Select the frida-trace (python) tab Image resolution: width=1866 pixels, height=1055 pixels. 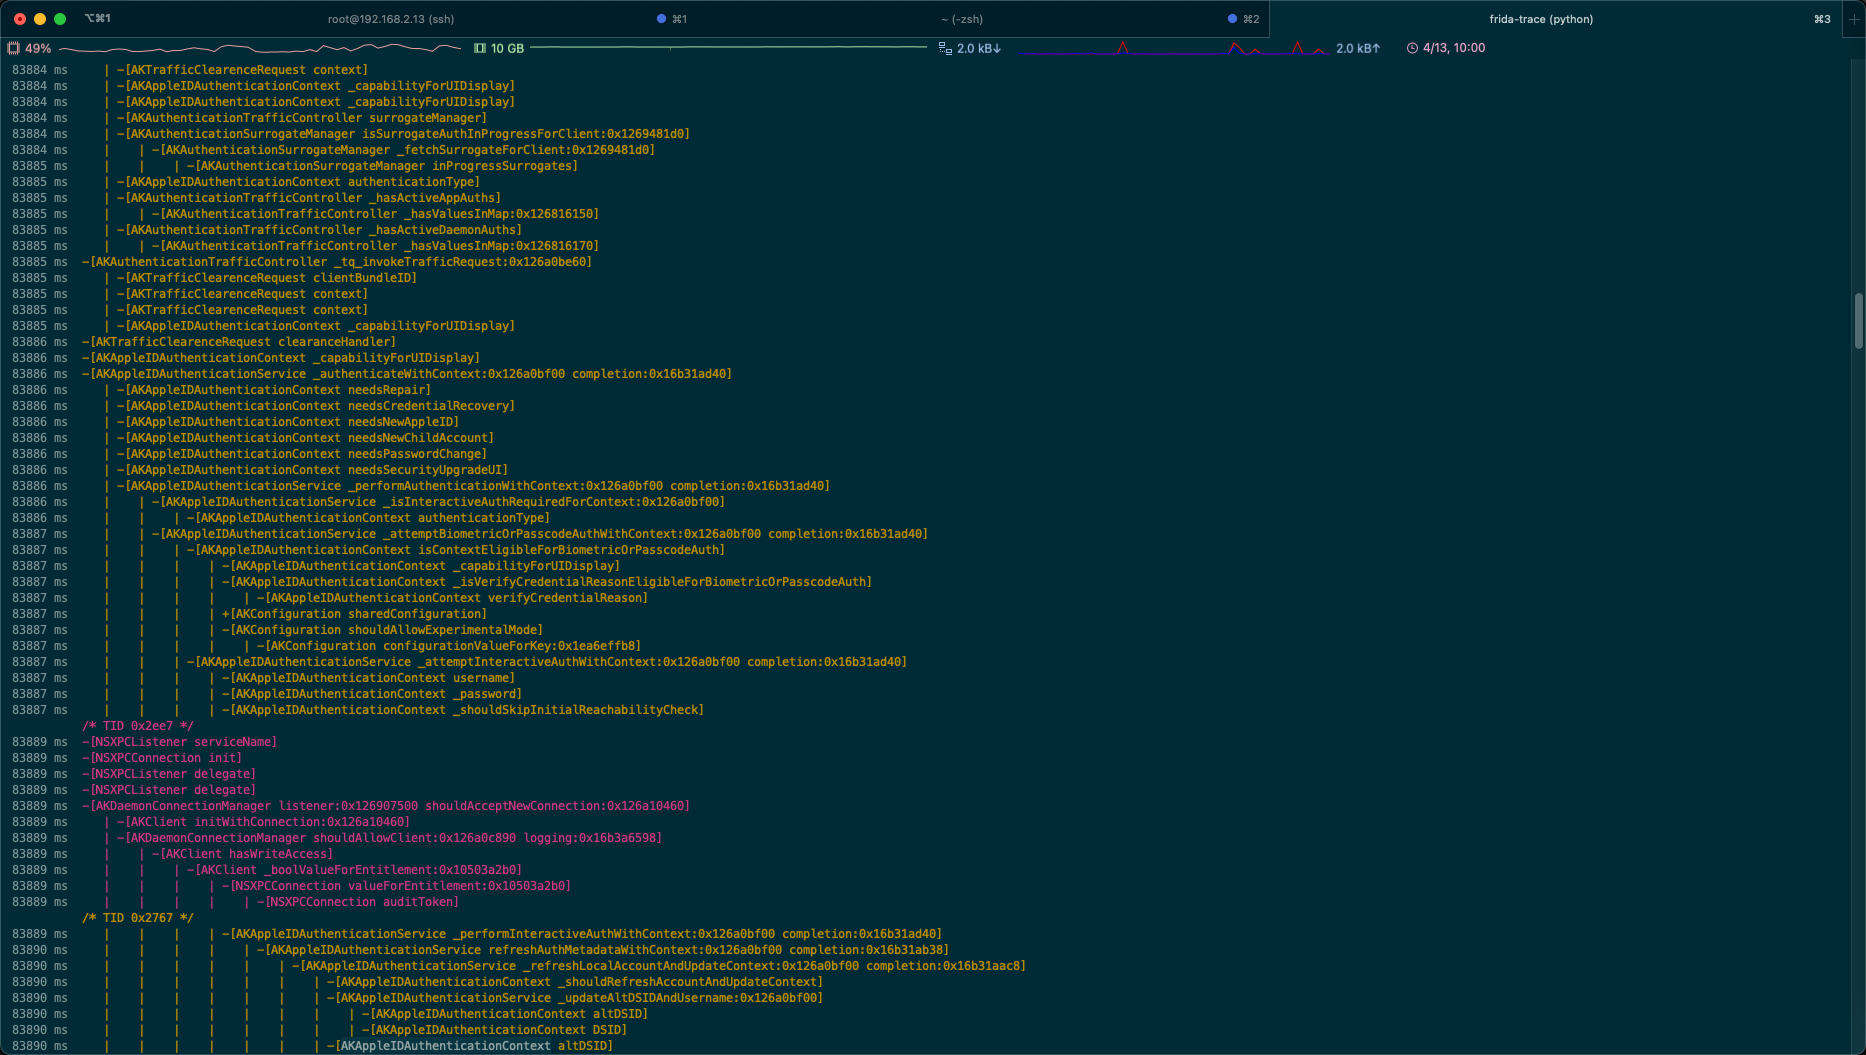(x=1541, y=19)
